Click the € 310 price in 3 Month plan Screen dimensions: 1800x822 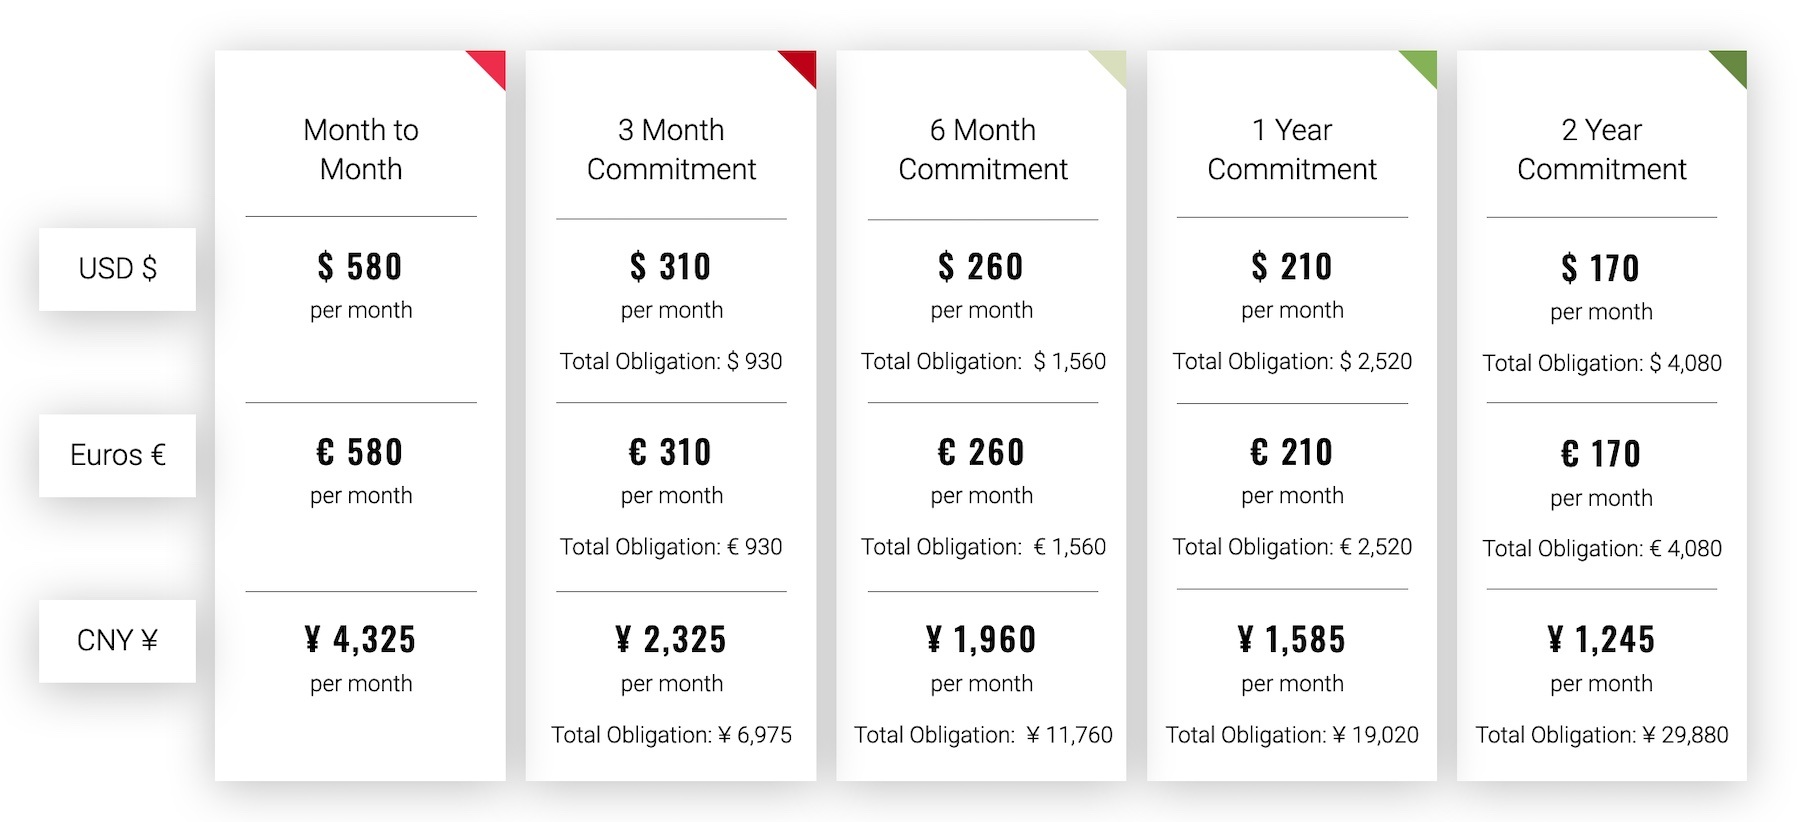coord(671,453)
